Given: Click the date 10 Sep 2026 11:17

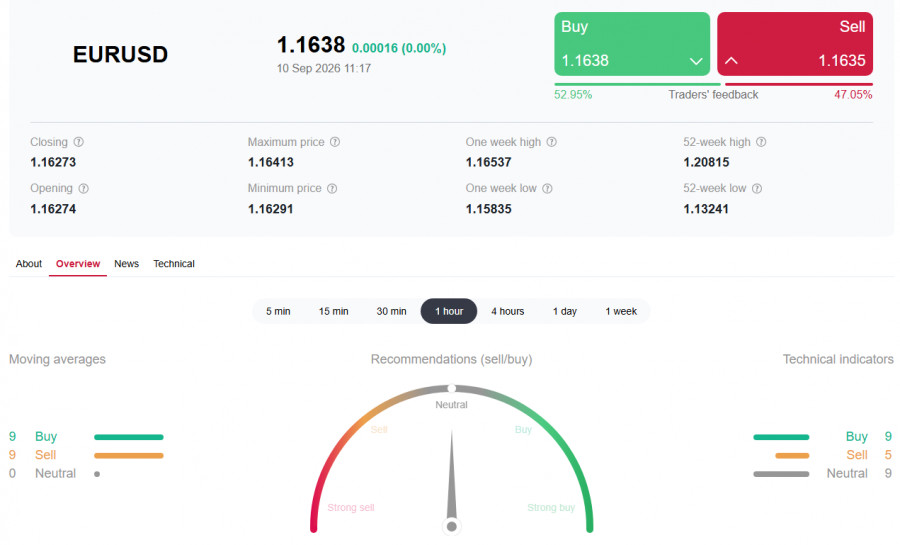Looking at the screenshot, I should pos(324,68).
